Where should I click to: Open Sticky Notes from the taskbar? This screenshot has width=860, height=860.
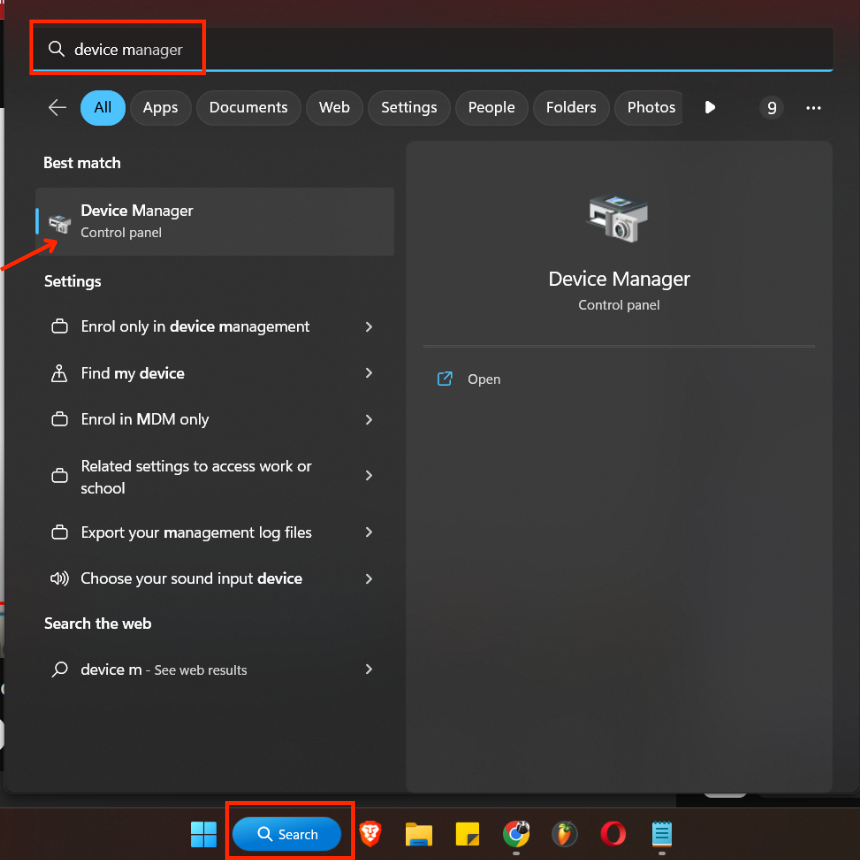(x=467, y=834)
